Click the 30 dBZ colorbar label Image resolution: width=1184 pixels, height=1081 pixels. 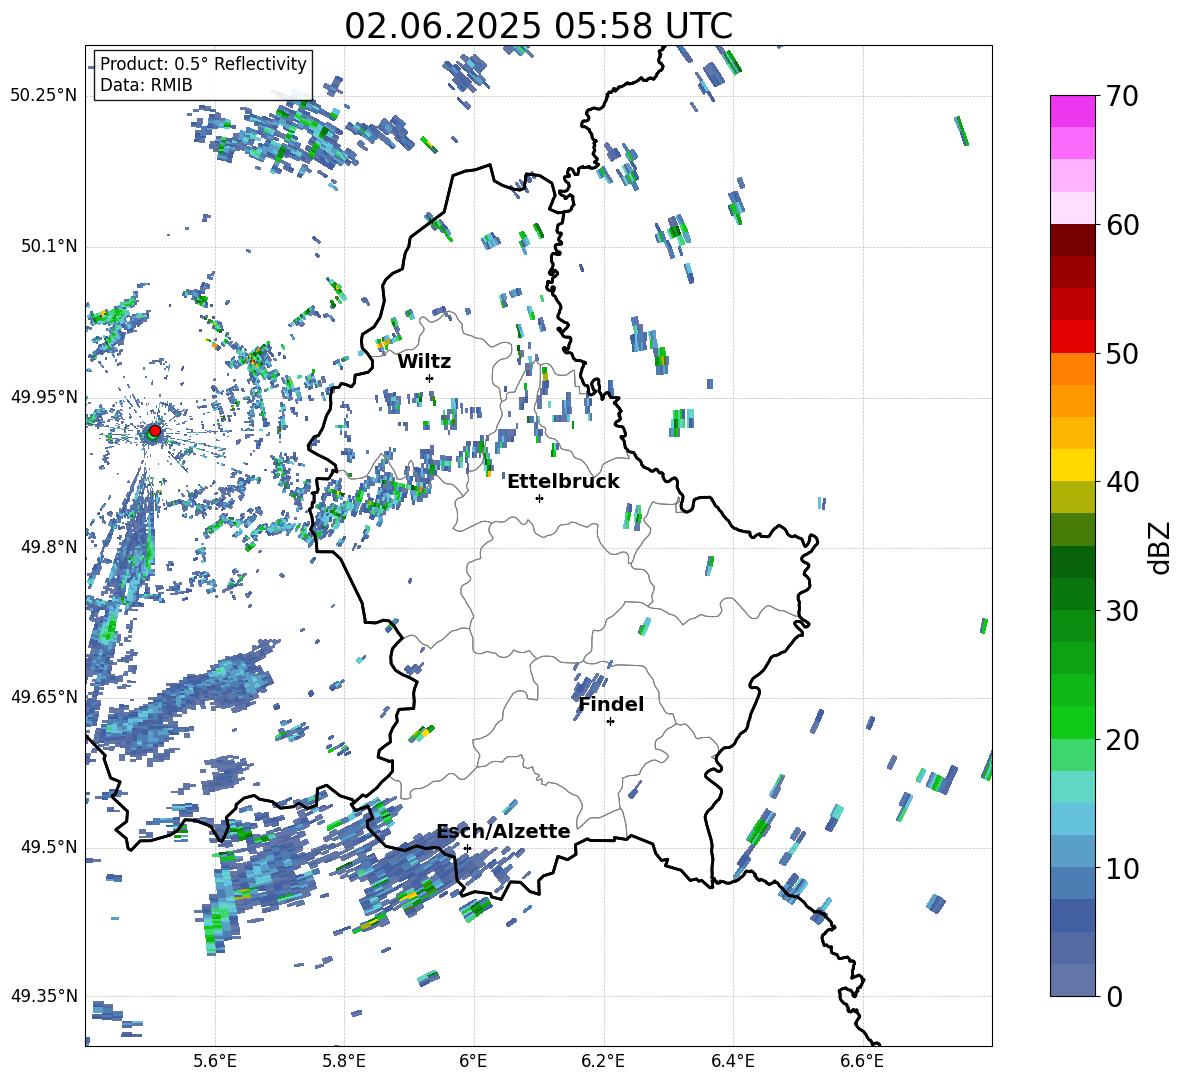[1122, 610]
